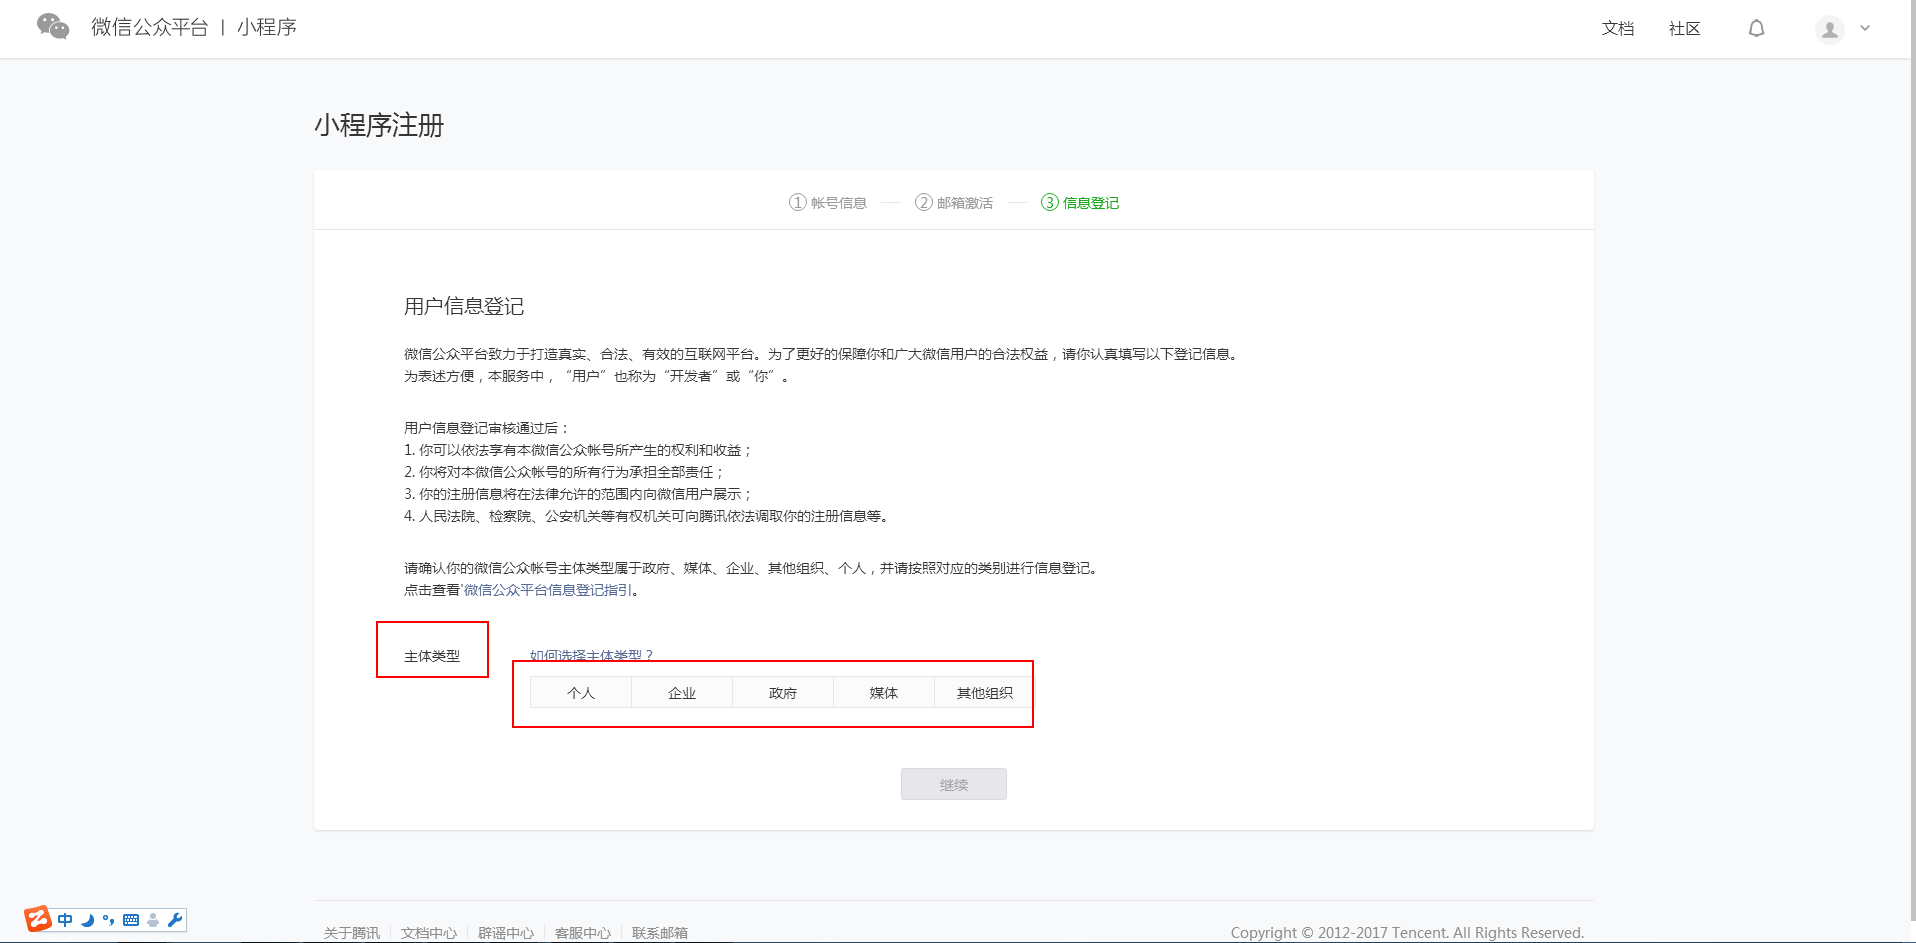
Task: Open the notification bell icon
Action: 1757,28
